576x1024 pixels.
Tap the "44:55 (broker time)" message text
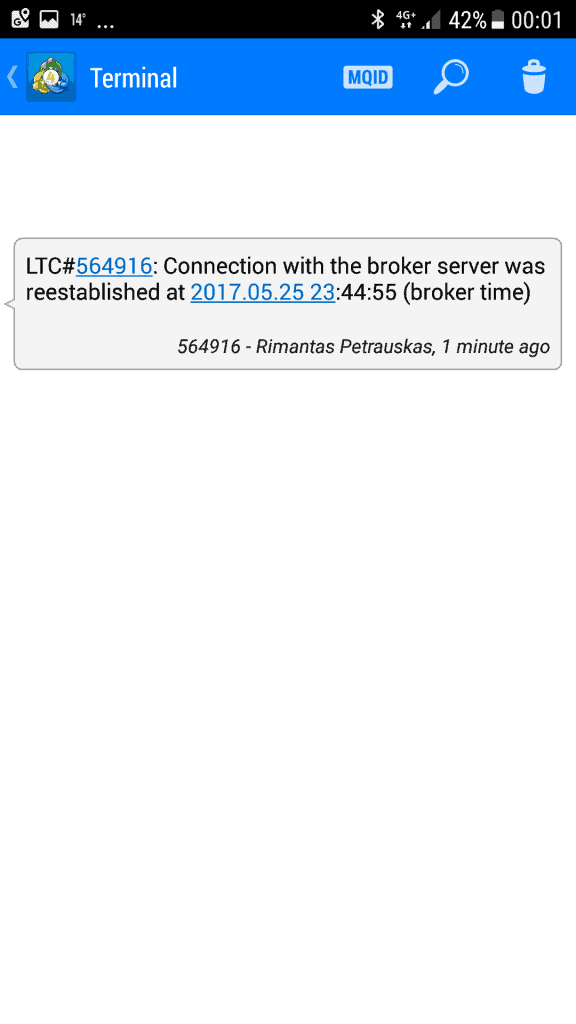click(432, 293)
